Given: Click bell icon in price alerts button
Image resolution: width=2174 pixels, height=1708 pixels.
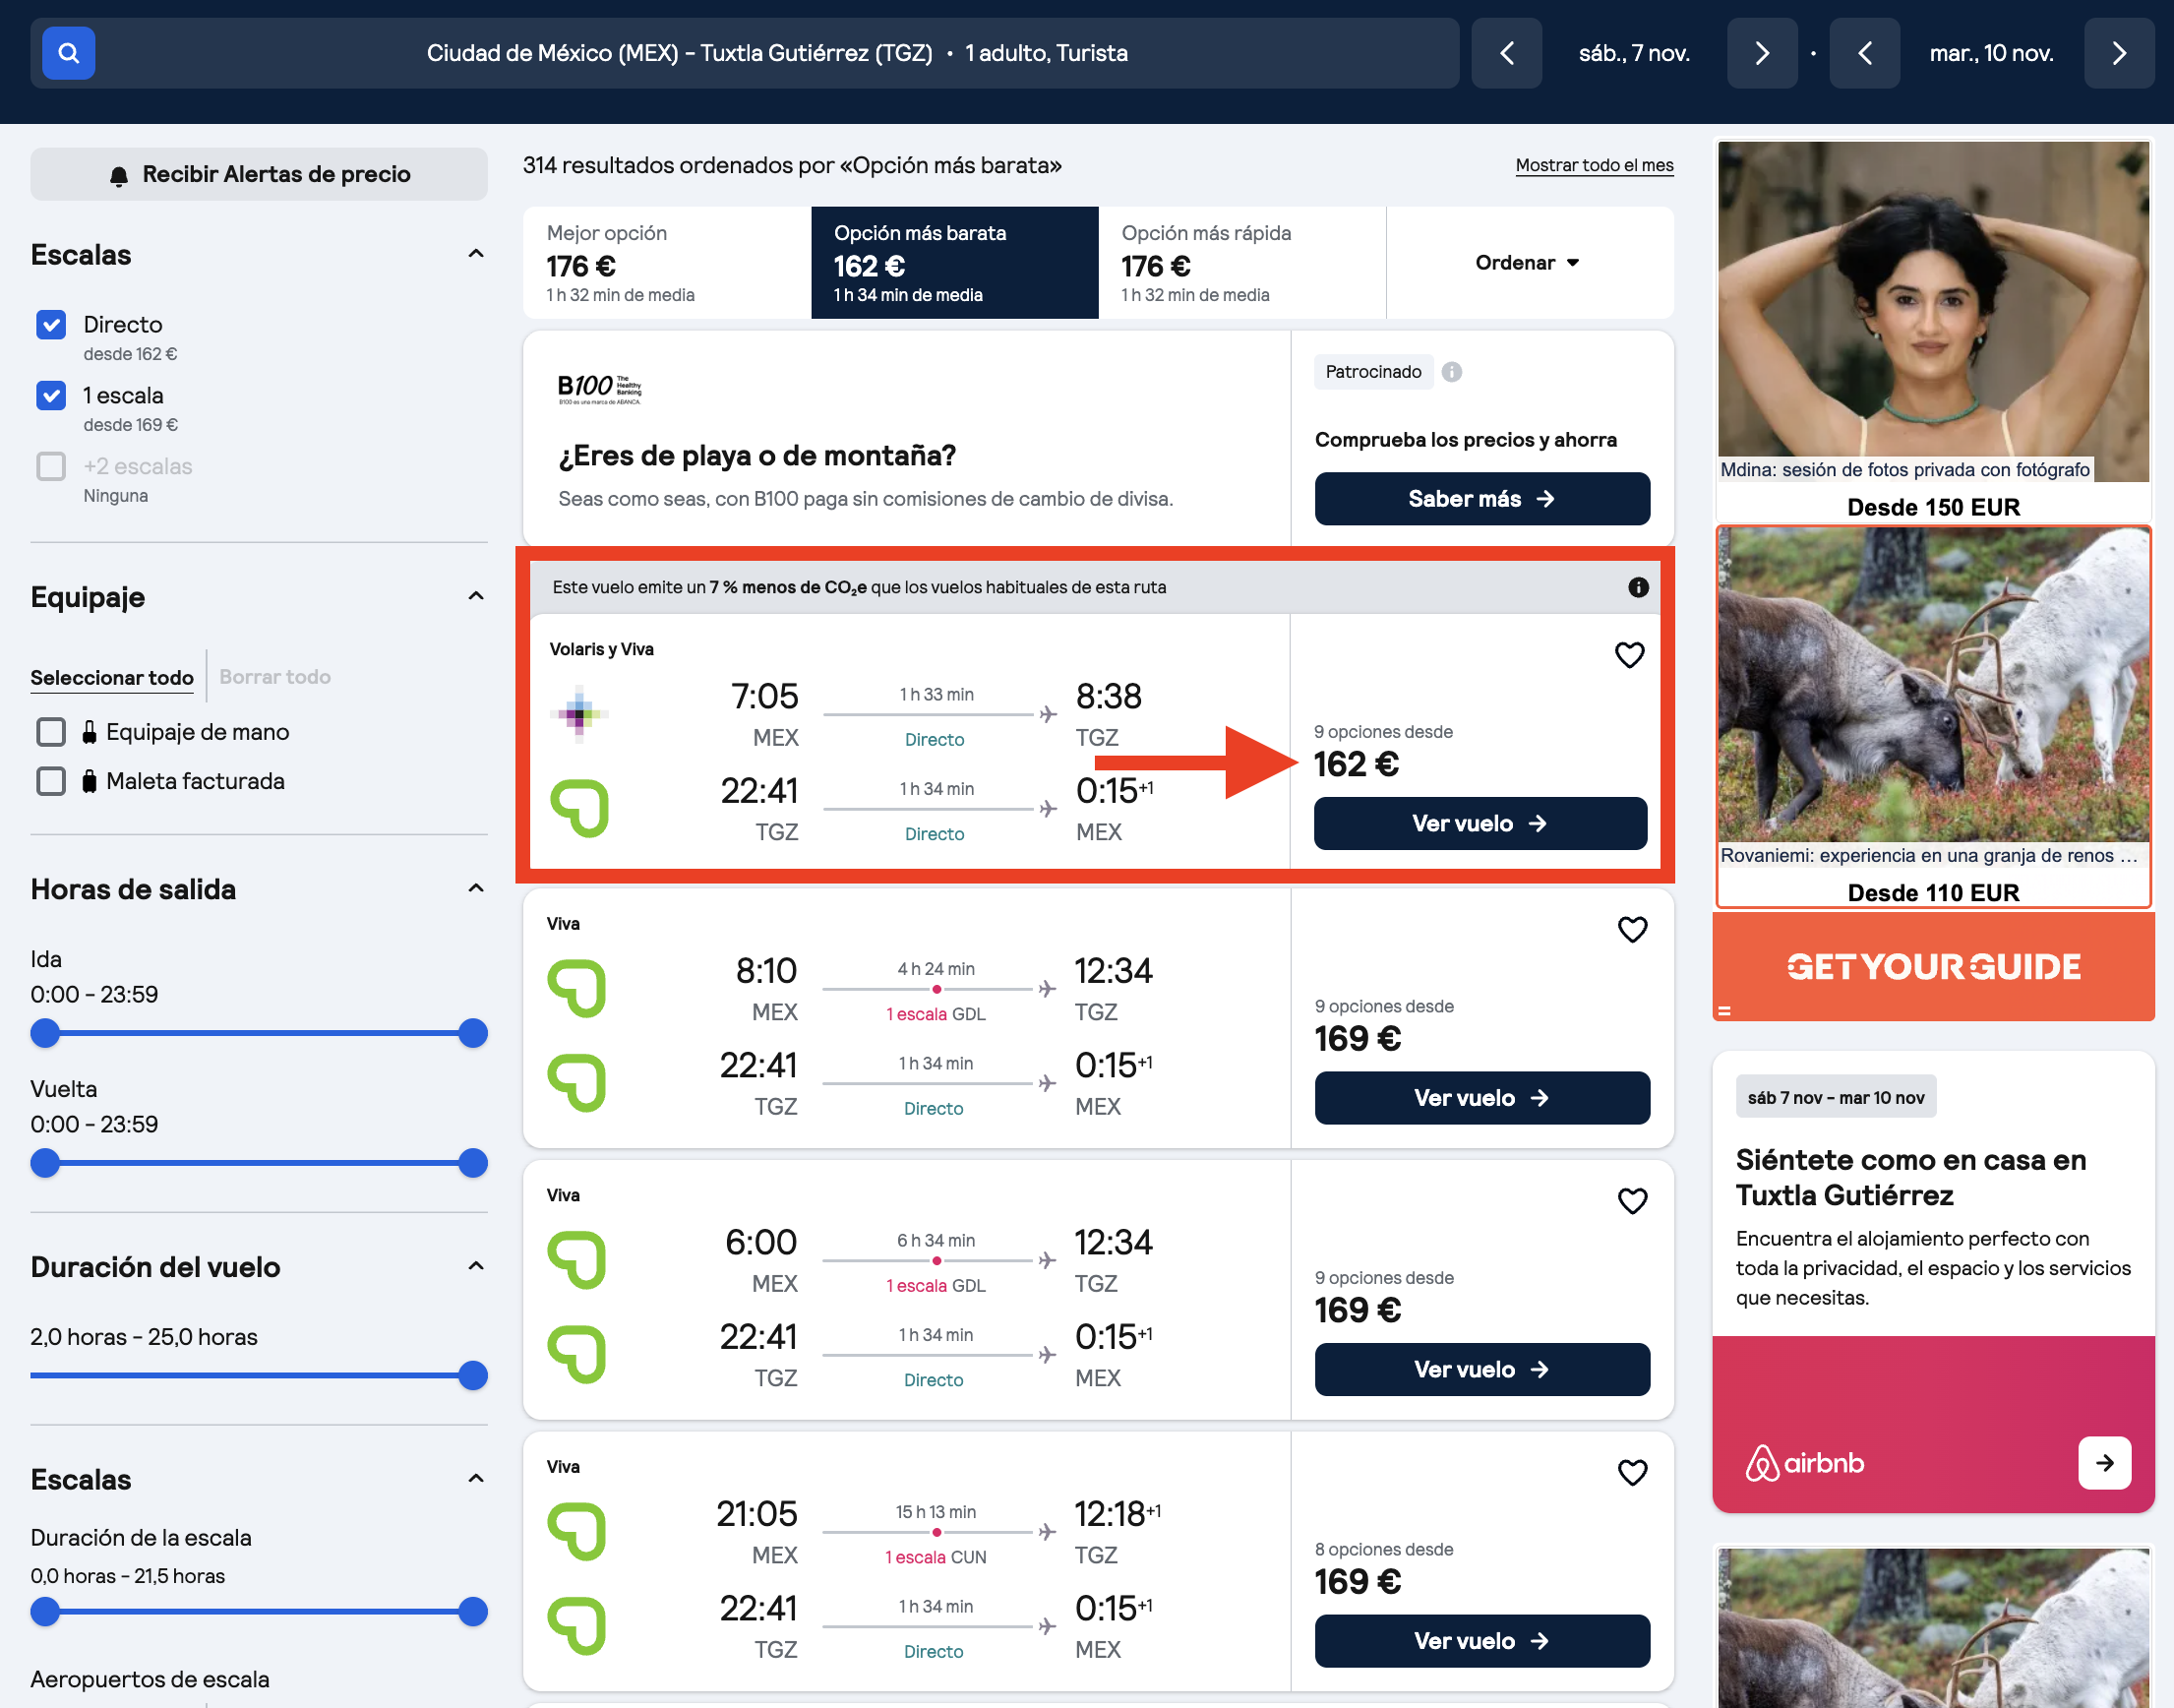Looking at the screenshot, I should pyautogui.click(x=119, y=175).
